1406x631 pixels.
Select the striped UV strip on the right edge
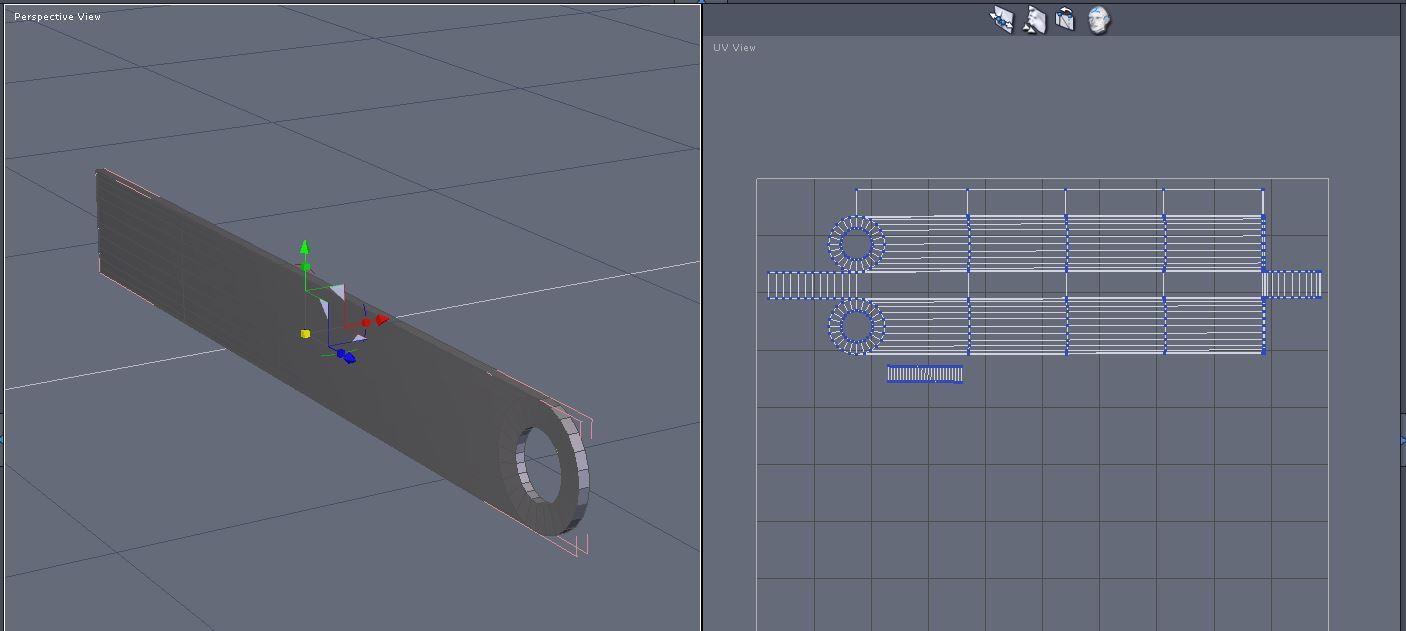tap(1293, 284)
